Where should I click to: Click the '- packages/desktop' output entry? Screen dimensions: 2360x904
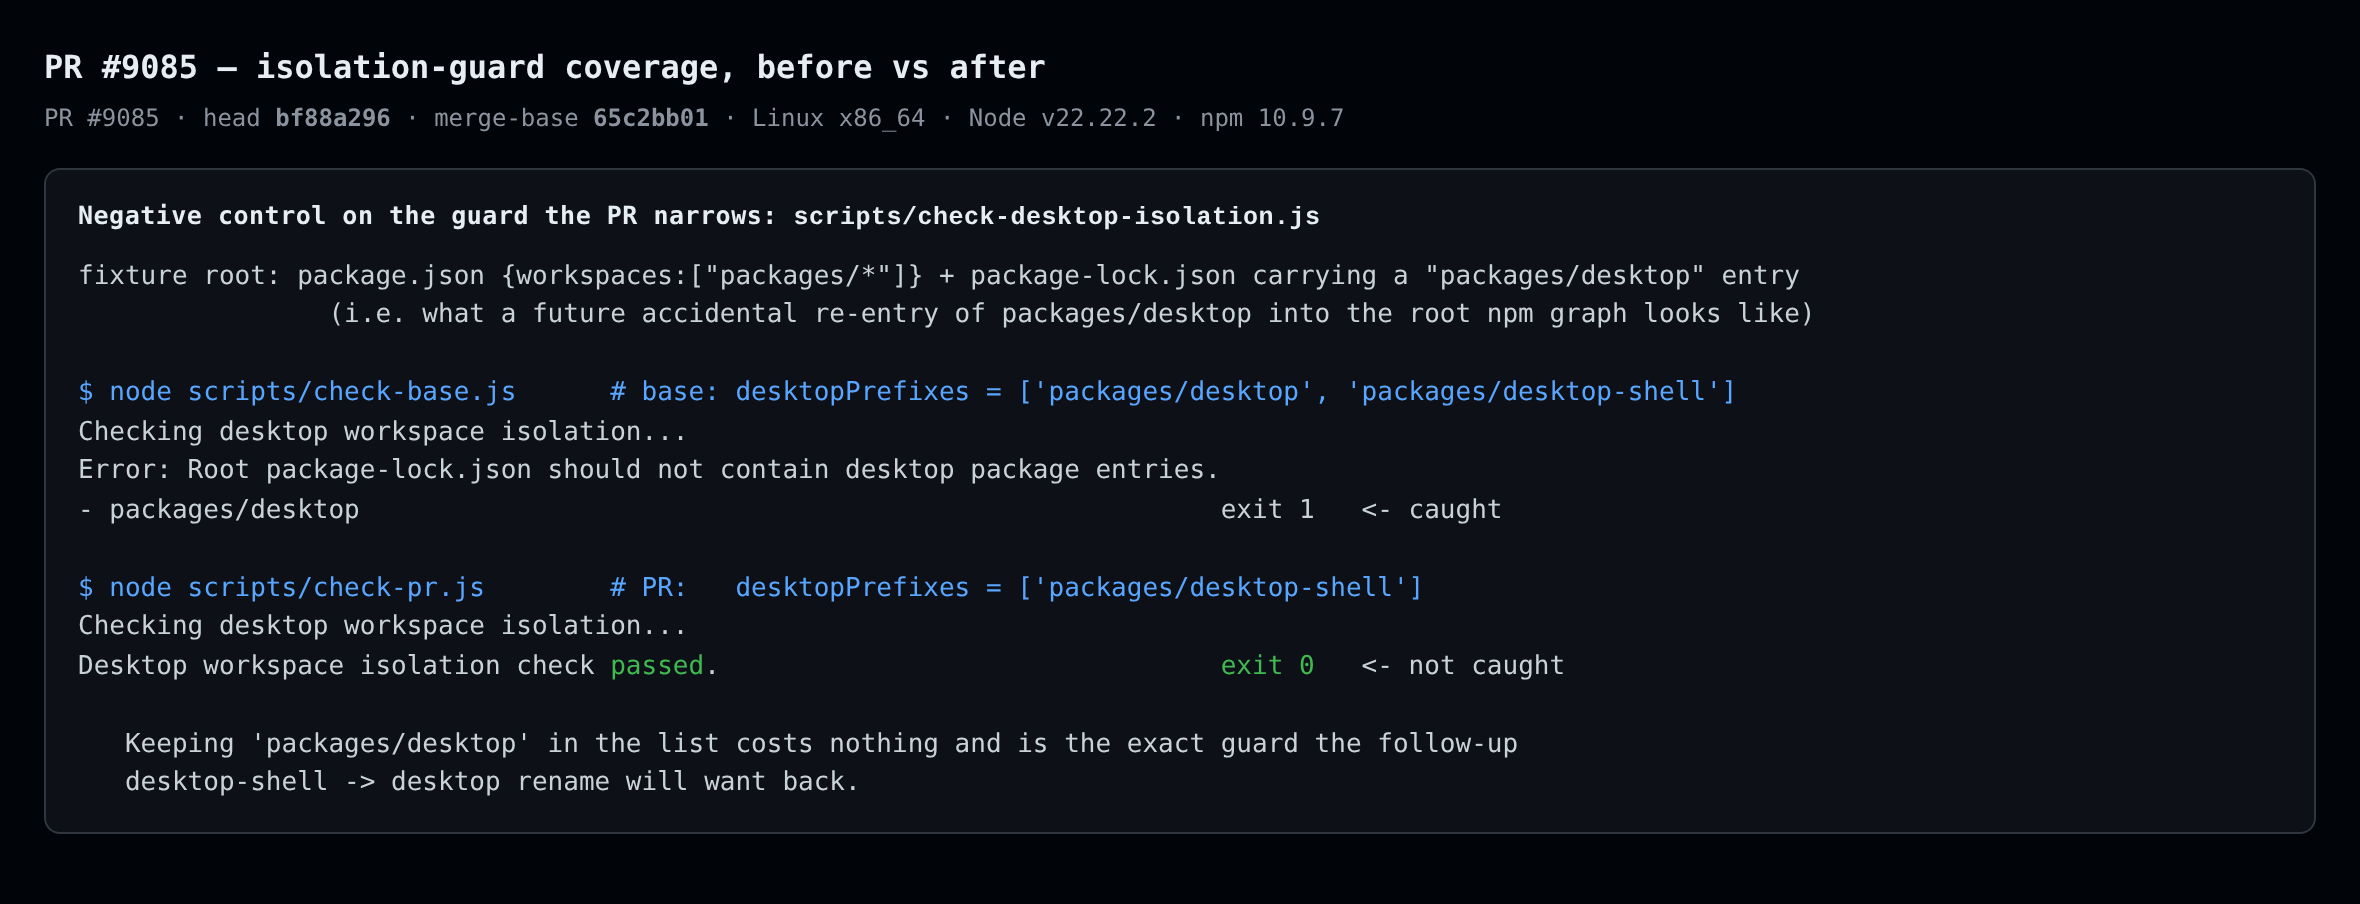[218, 509]
